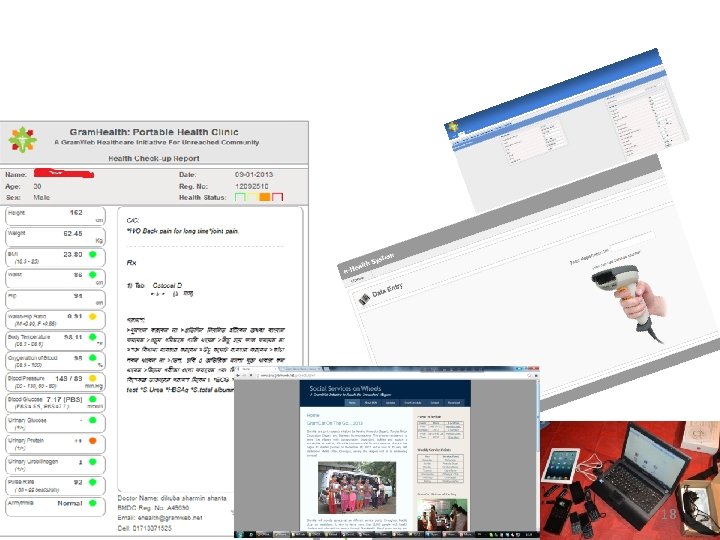Click the Arrhythmia value Normal
This screenshot has height=540, width=720.
pyautogui.click(x=70, y=503)
